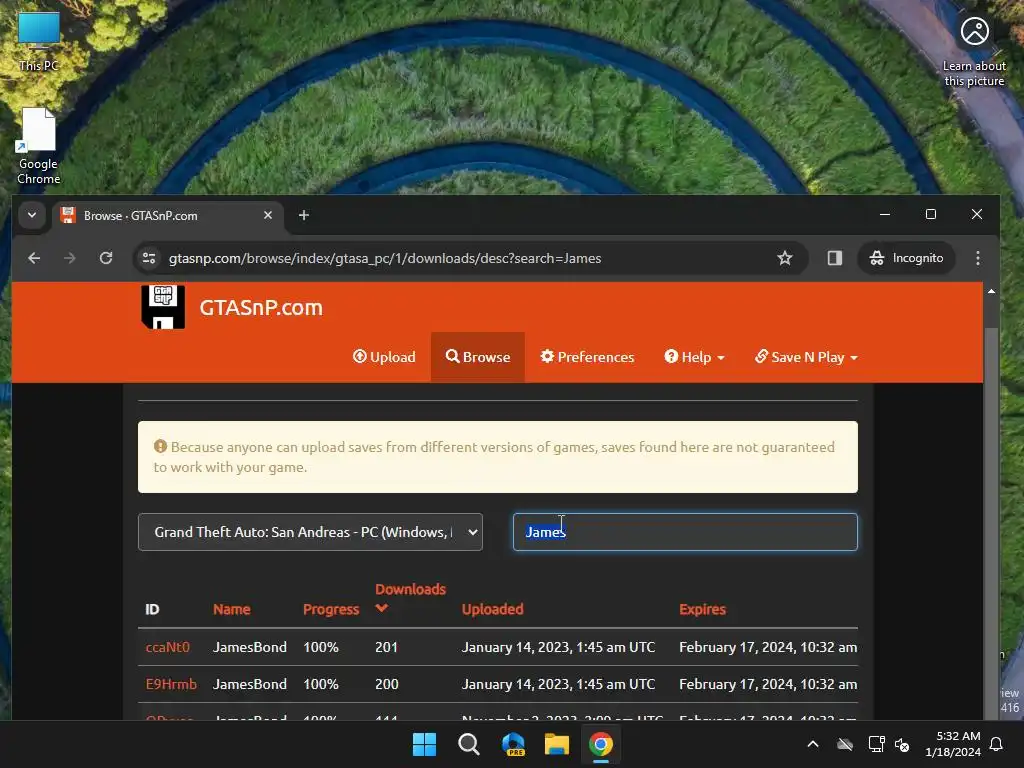Open Preferences from the nav bar
Image resolution: width=1024 pixels, height=768 pixels.
click(587, 357)
